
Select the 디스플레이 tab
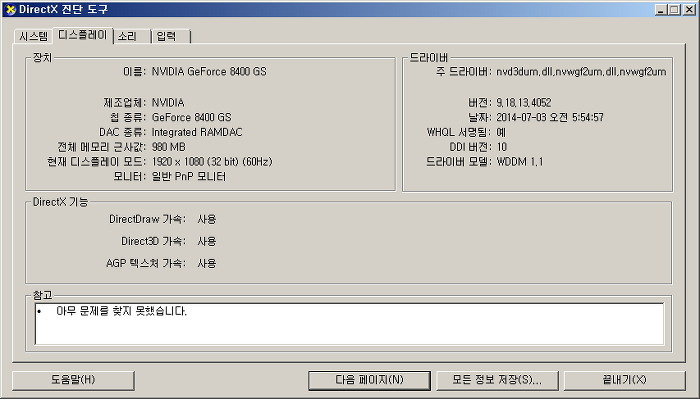(x=83, y=35)
